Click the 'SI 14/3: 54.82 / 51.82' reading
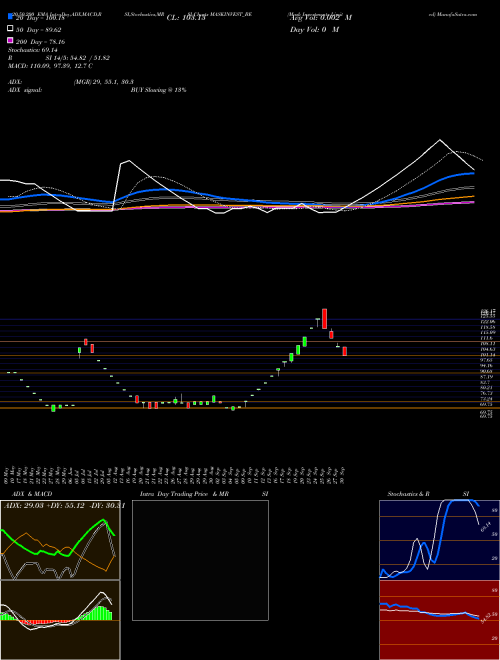Image resolution: width=500 pixels, height=660 pixels. point(78,58)
